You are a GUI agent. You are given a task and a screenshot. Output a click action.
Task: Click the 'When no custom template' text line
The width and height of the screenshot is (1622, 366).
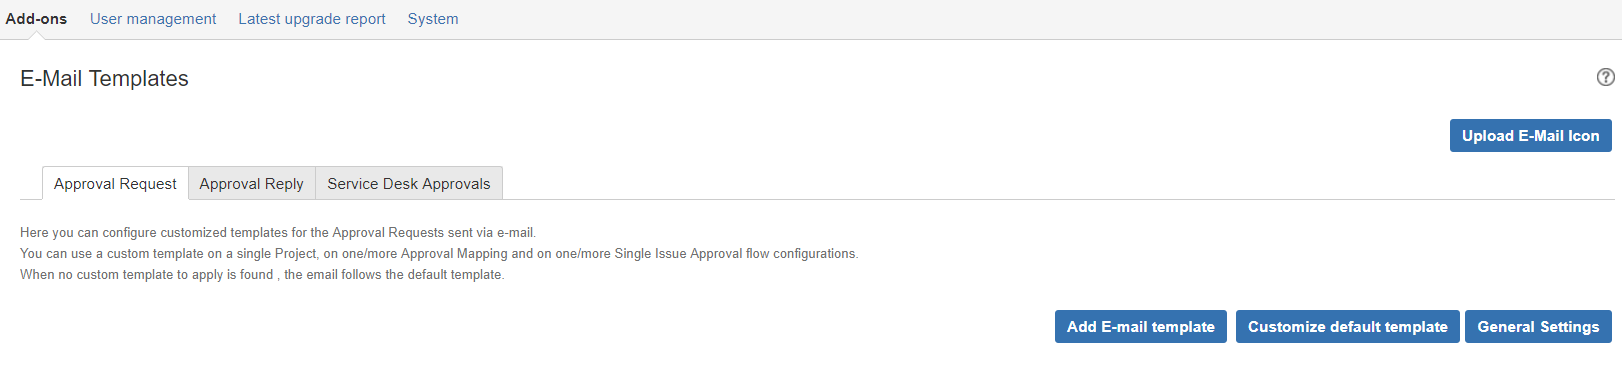[262, 275]
